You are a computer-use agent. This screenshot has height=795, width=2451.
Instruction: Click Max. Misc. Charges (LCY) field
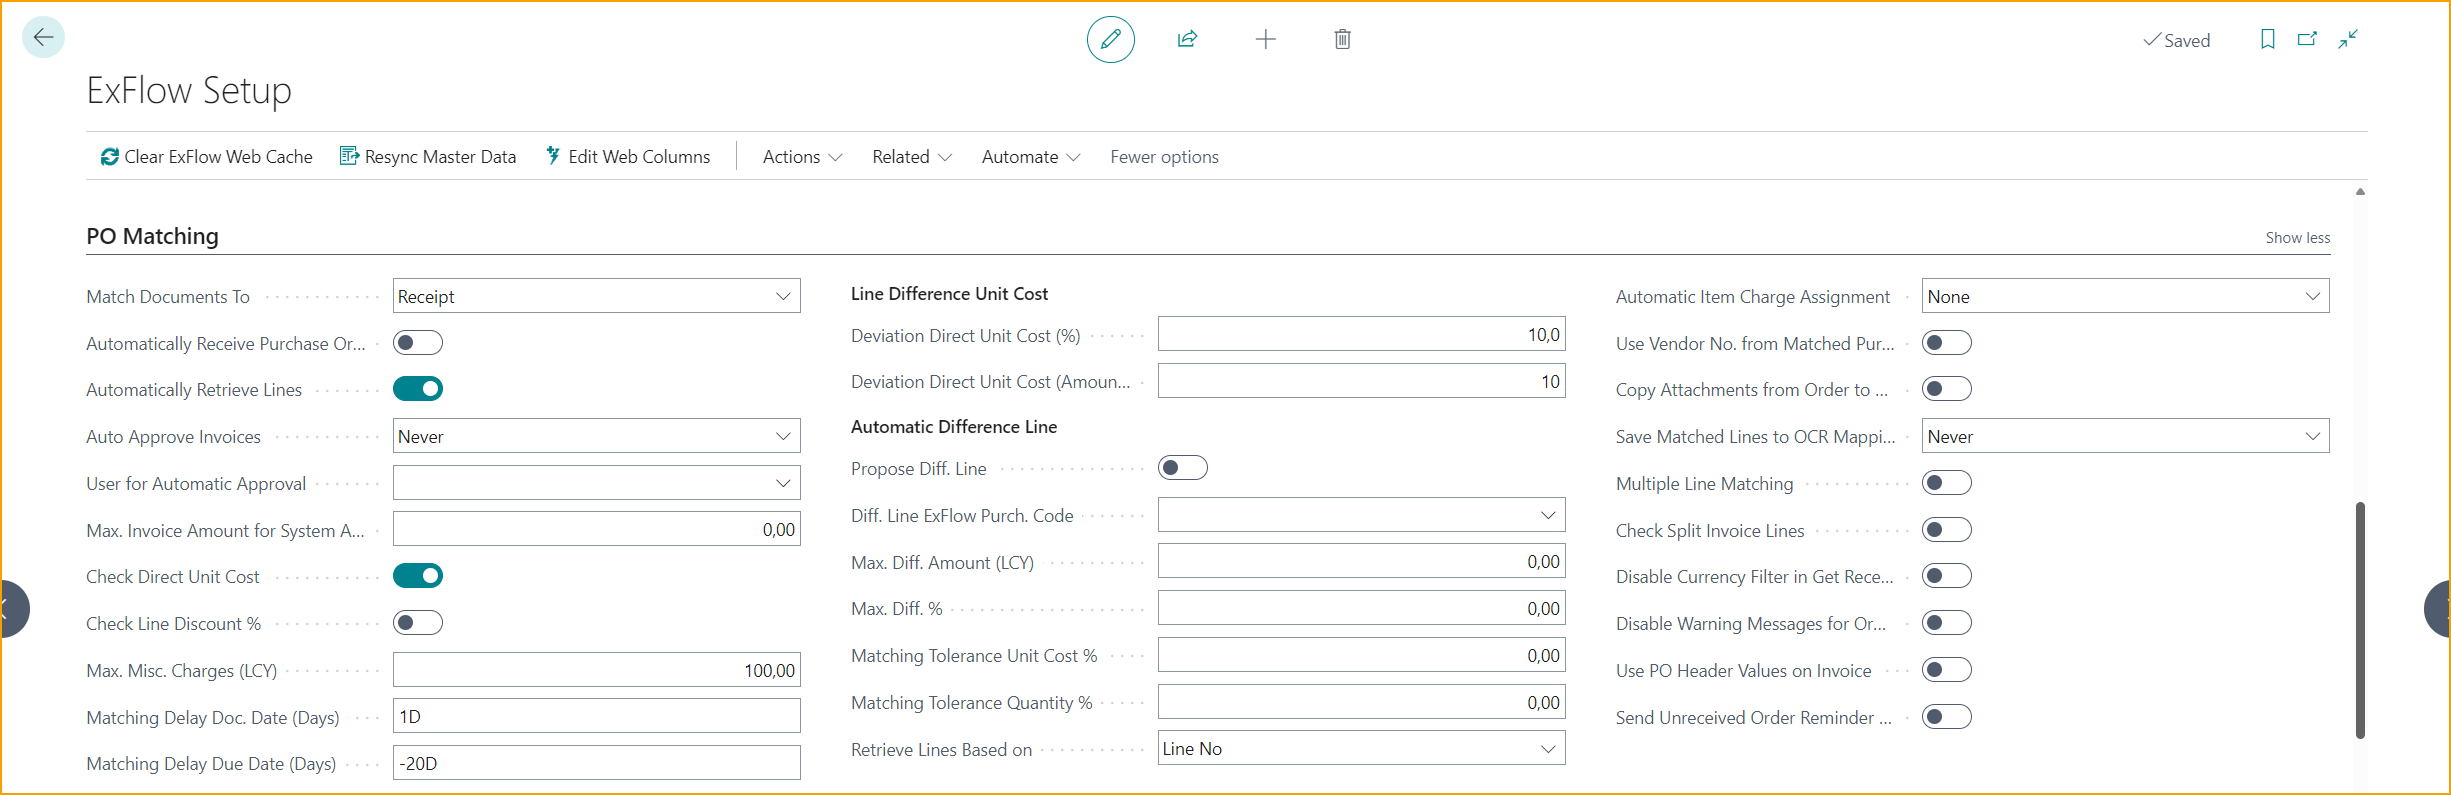coord(597,670)
